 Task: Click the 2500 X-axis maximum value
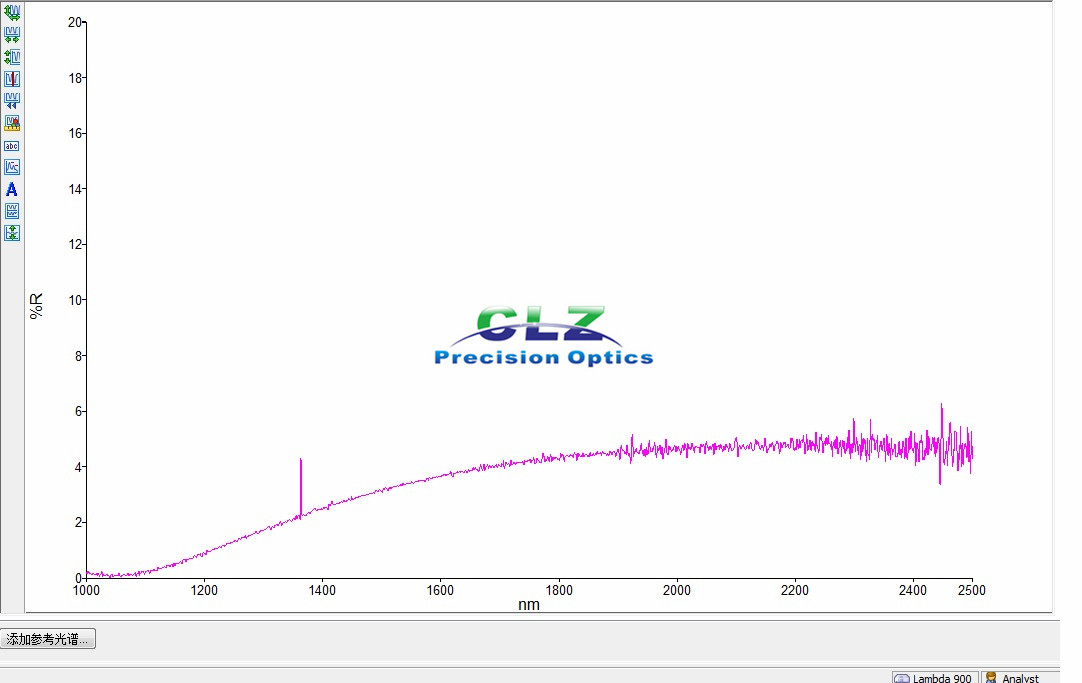(x=970, y=590)
